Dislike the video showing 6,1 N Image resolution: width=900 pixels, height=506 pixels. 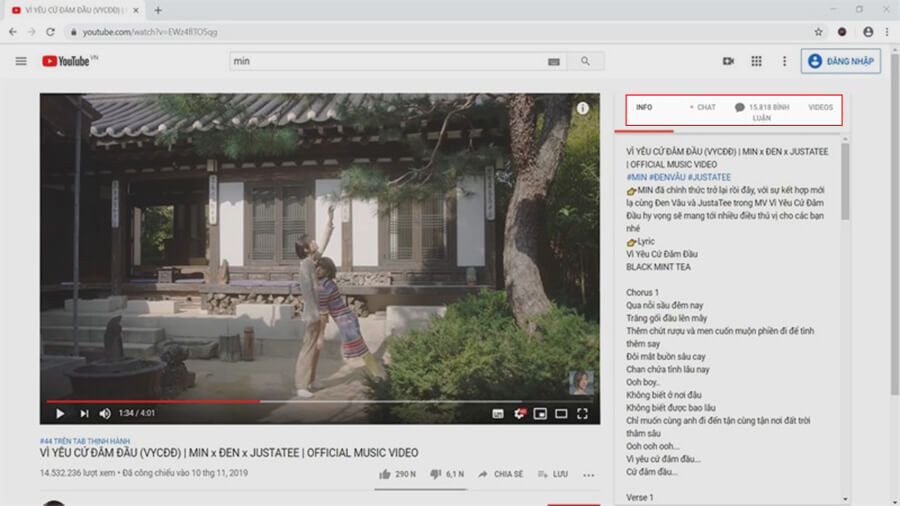[447, 474]
